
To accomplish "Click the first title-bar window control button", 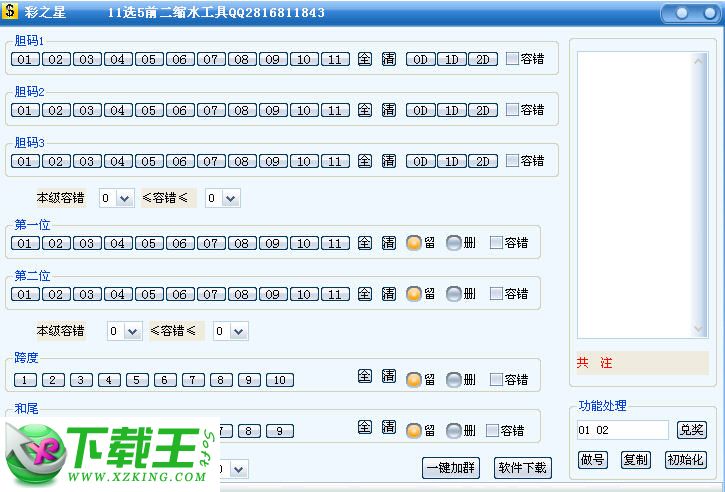I will point(682,13).
